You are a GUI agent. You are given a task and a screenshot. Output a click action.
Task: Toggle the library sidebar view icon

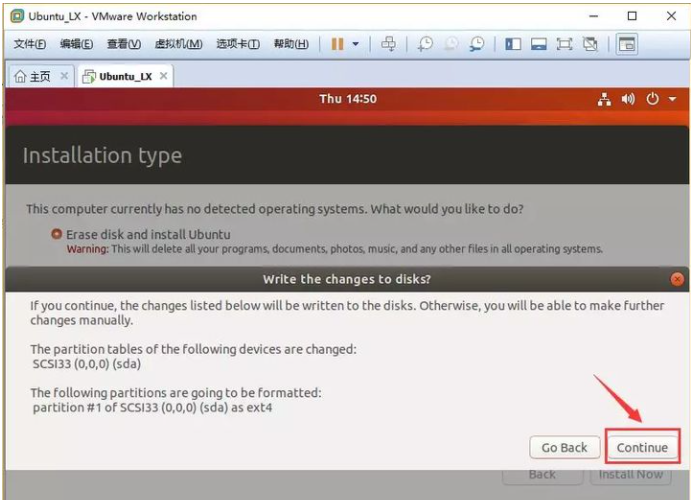(513, 44)
